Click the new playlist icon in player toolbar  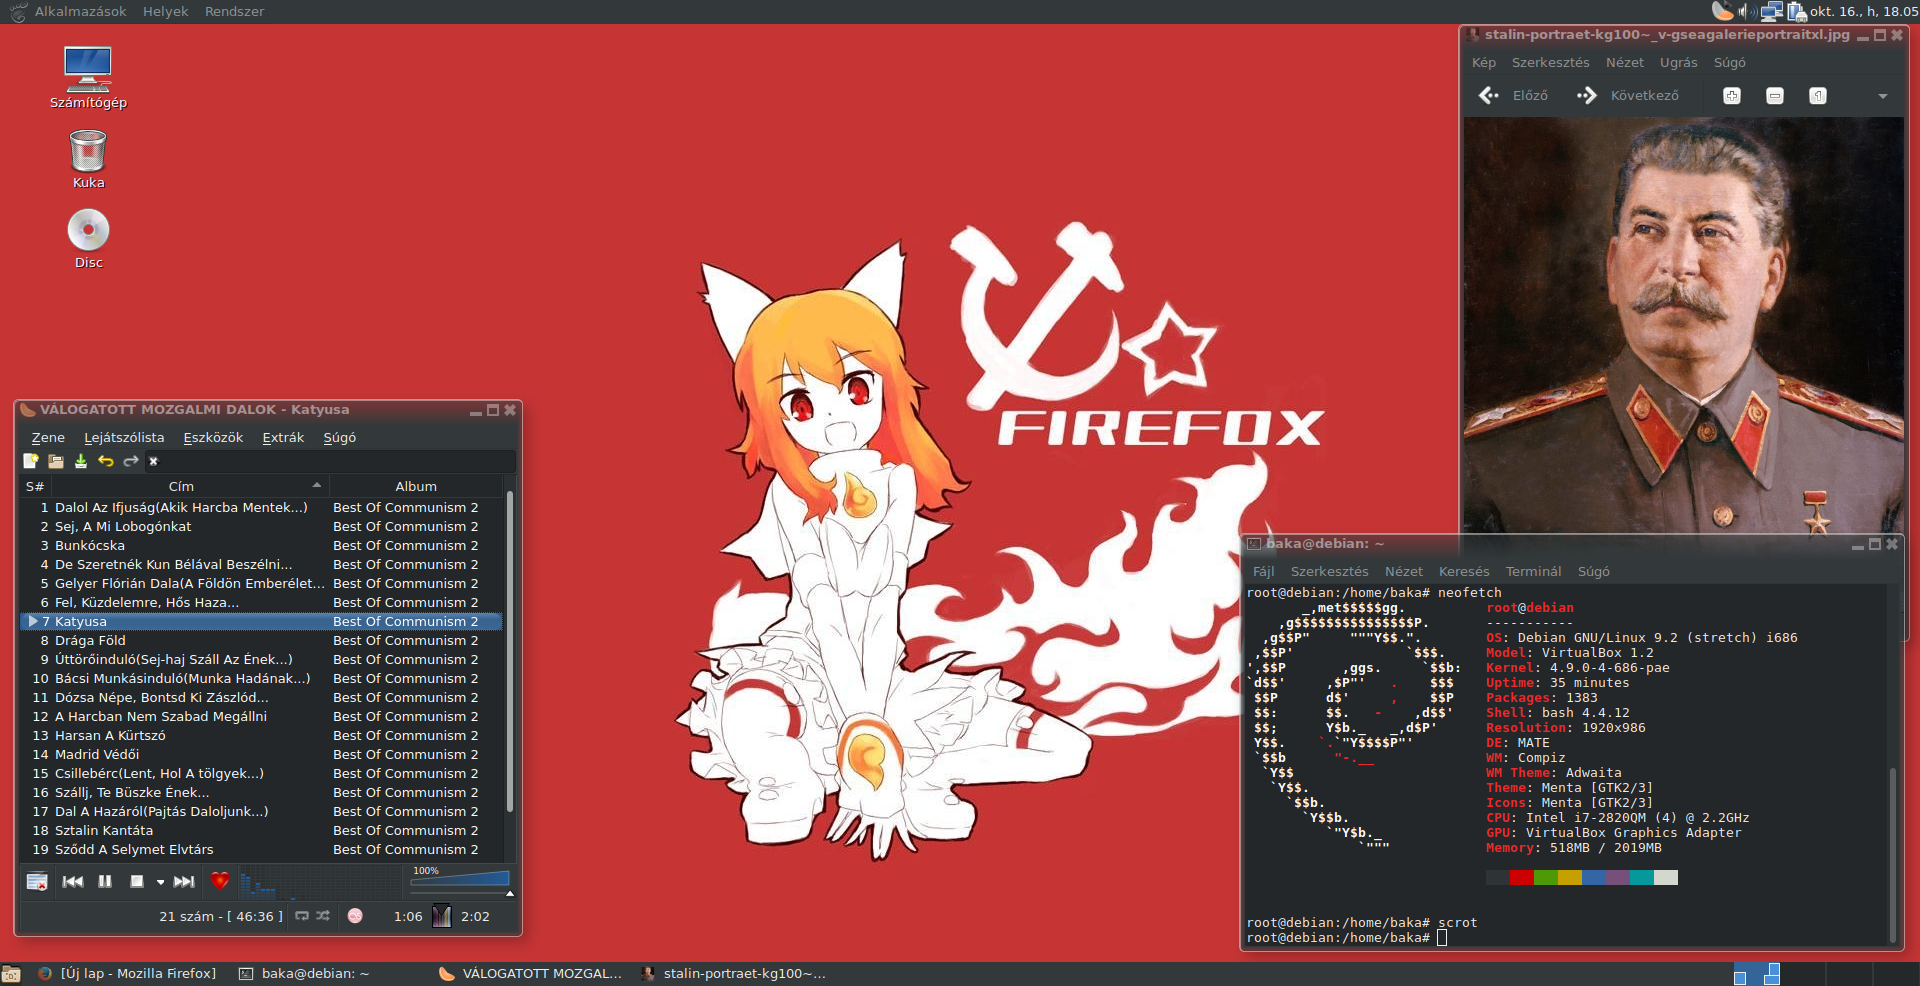pyautogui.click(x=31, y=461)
